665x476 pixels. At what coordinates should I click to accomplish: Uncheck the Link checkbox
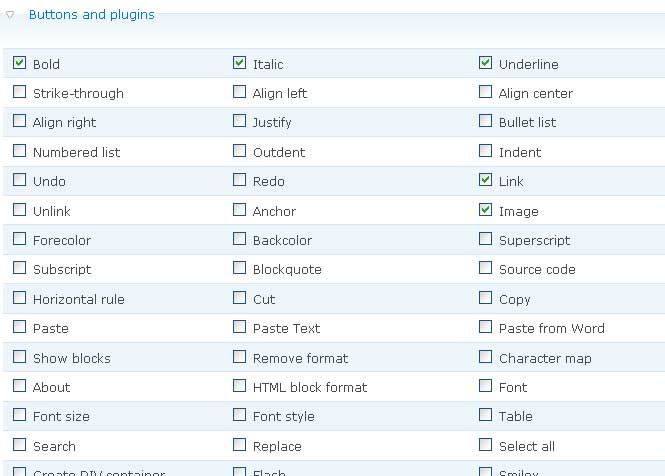point(486,180)
